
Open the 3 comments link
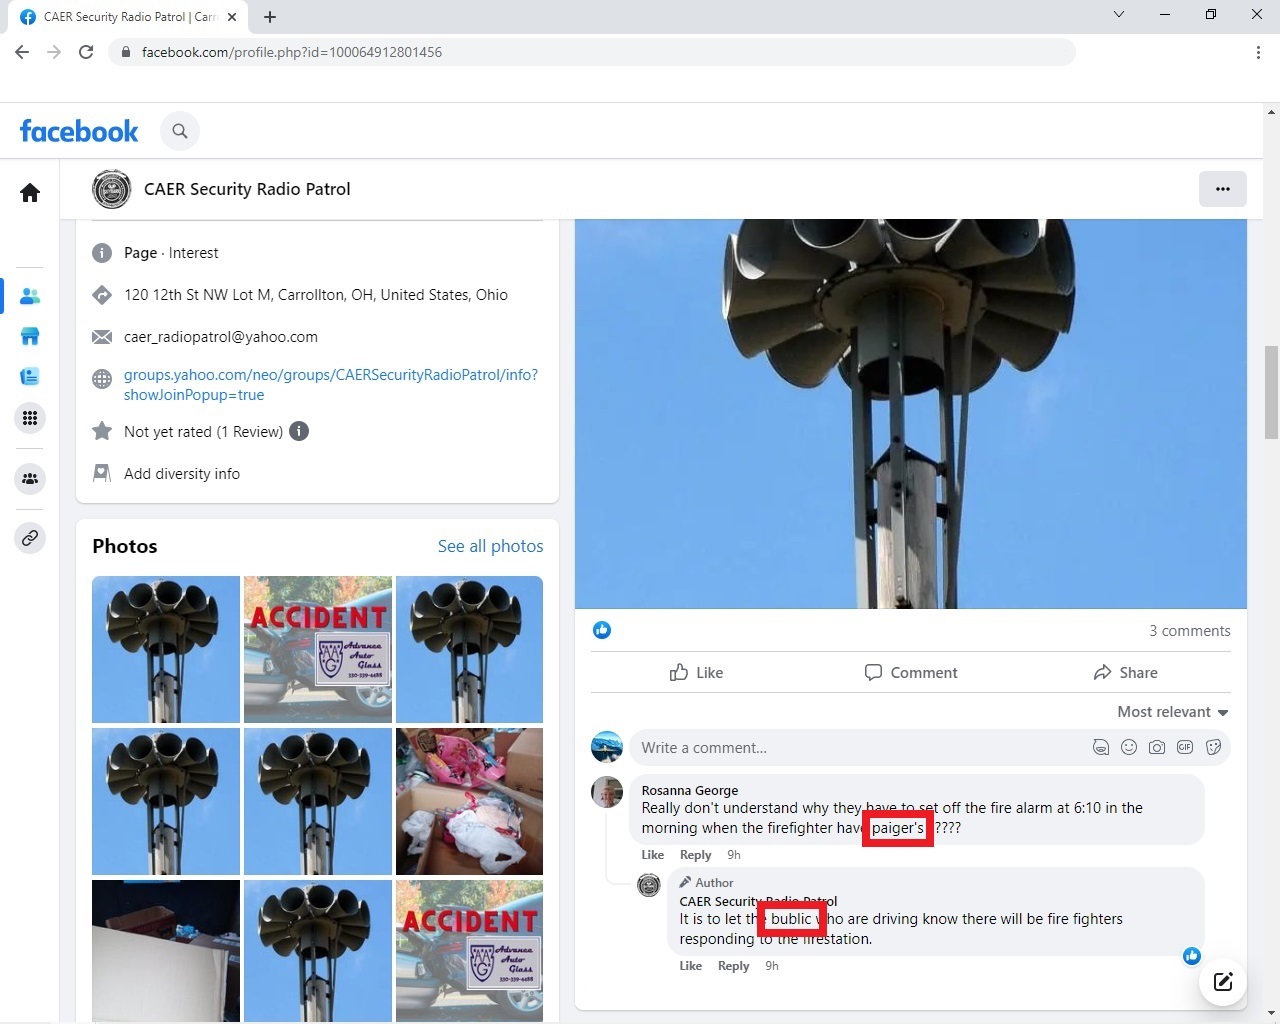pyautogui.click(x=1190, y=631)
